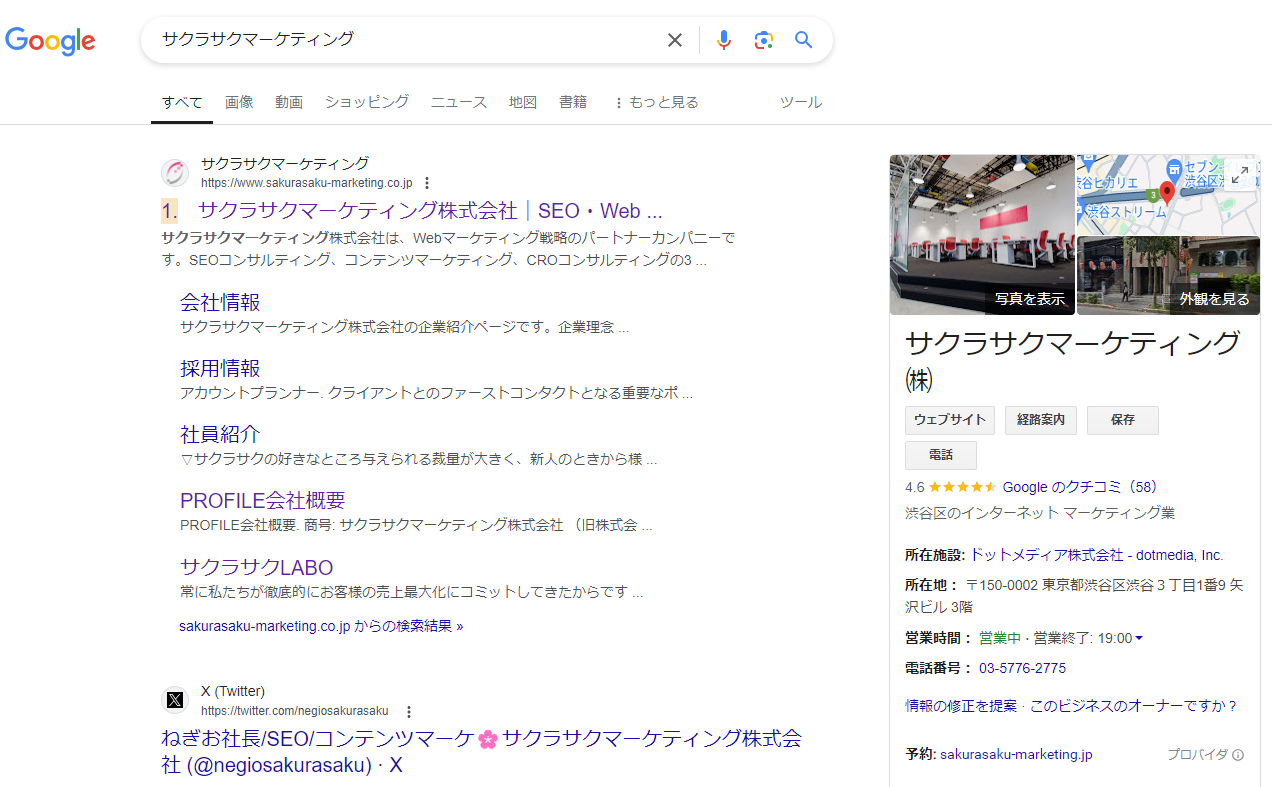Open the 会社情報 sitelink

(x=220, y=302)
